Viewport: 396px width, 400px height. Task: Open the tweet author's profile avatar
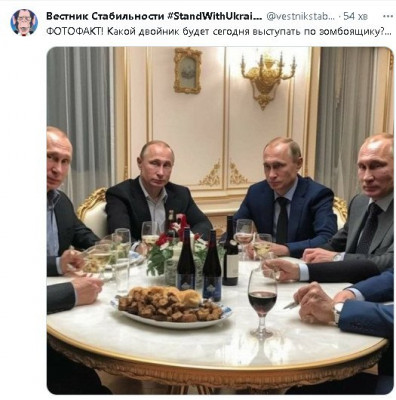(24, 22)
